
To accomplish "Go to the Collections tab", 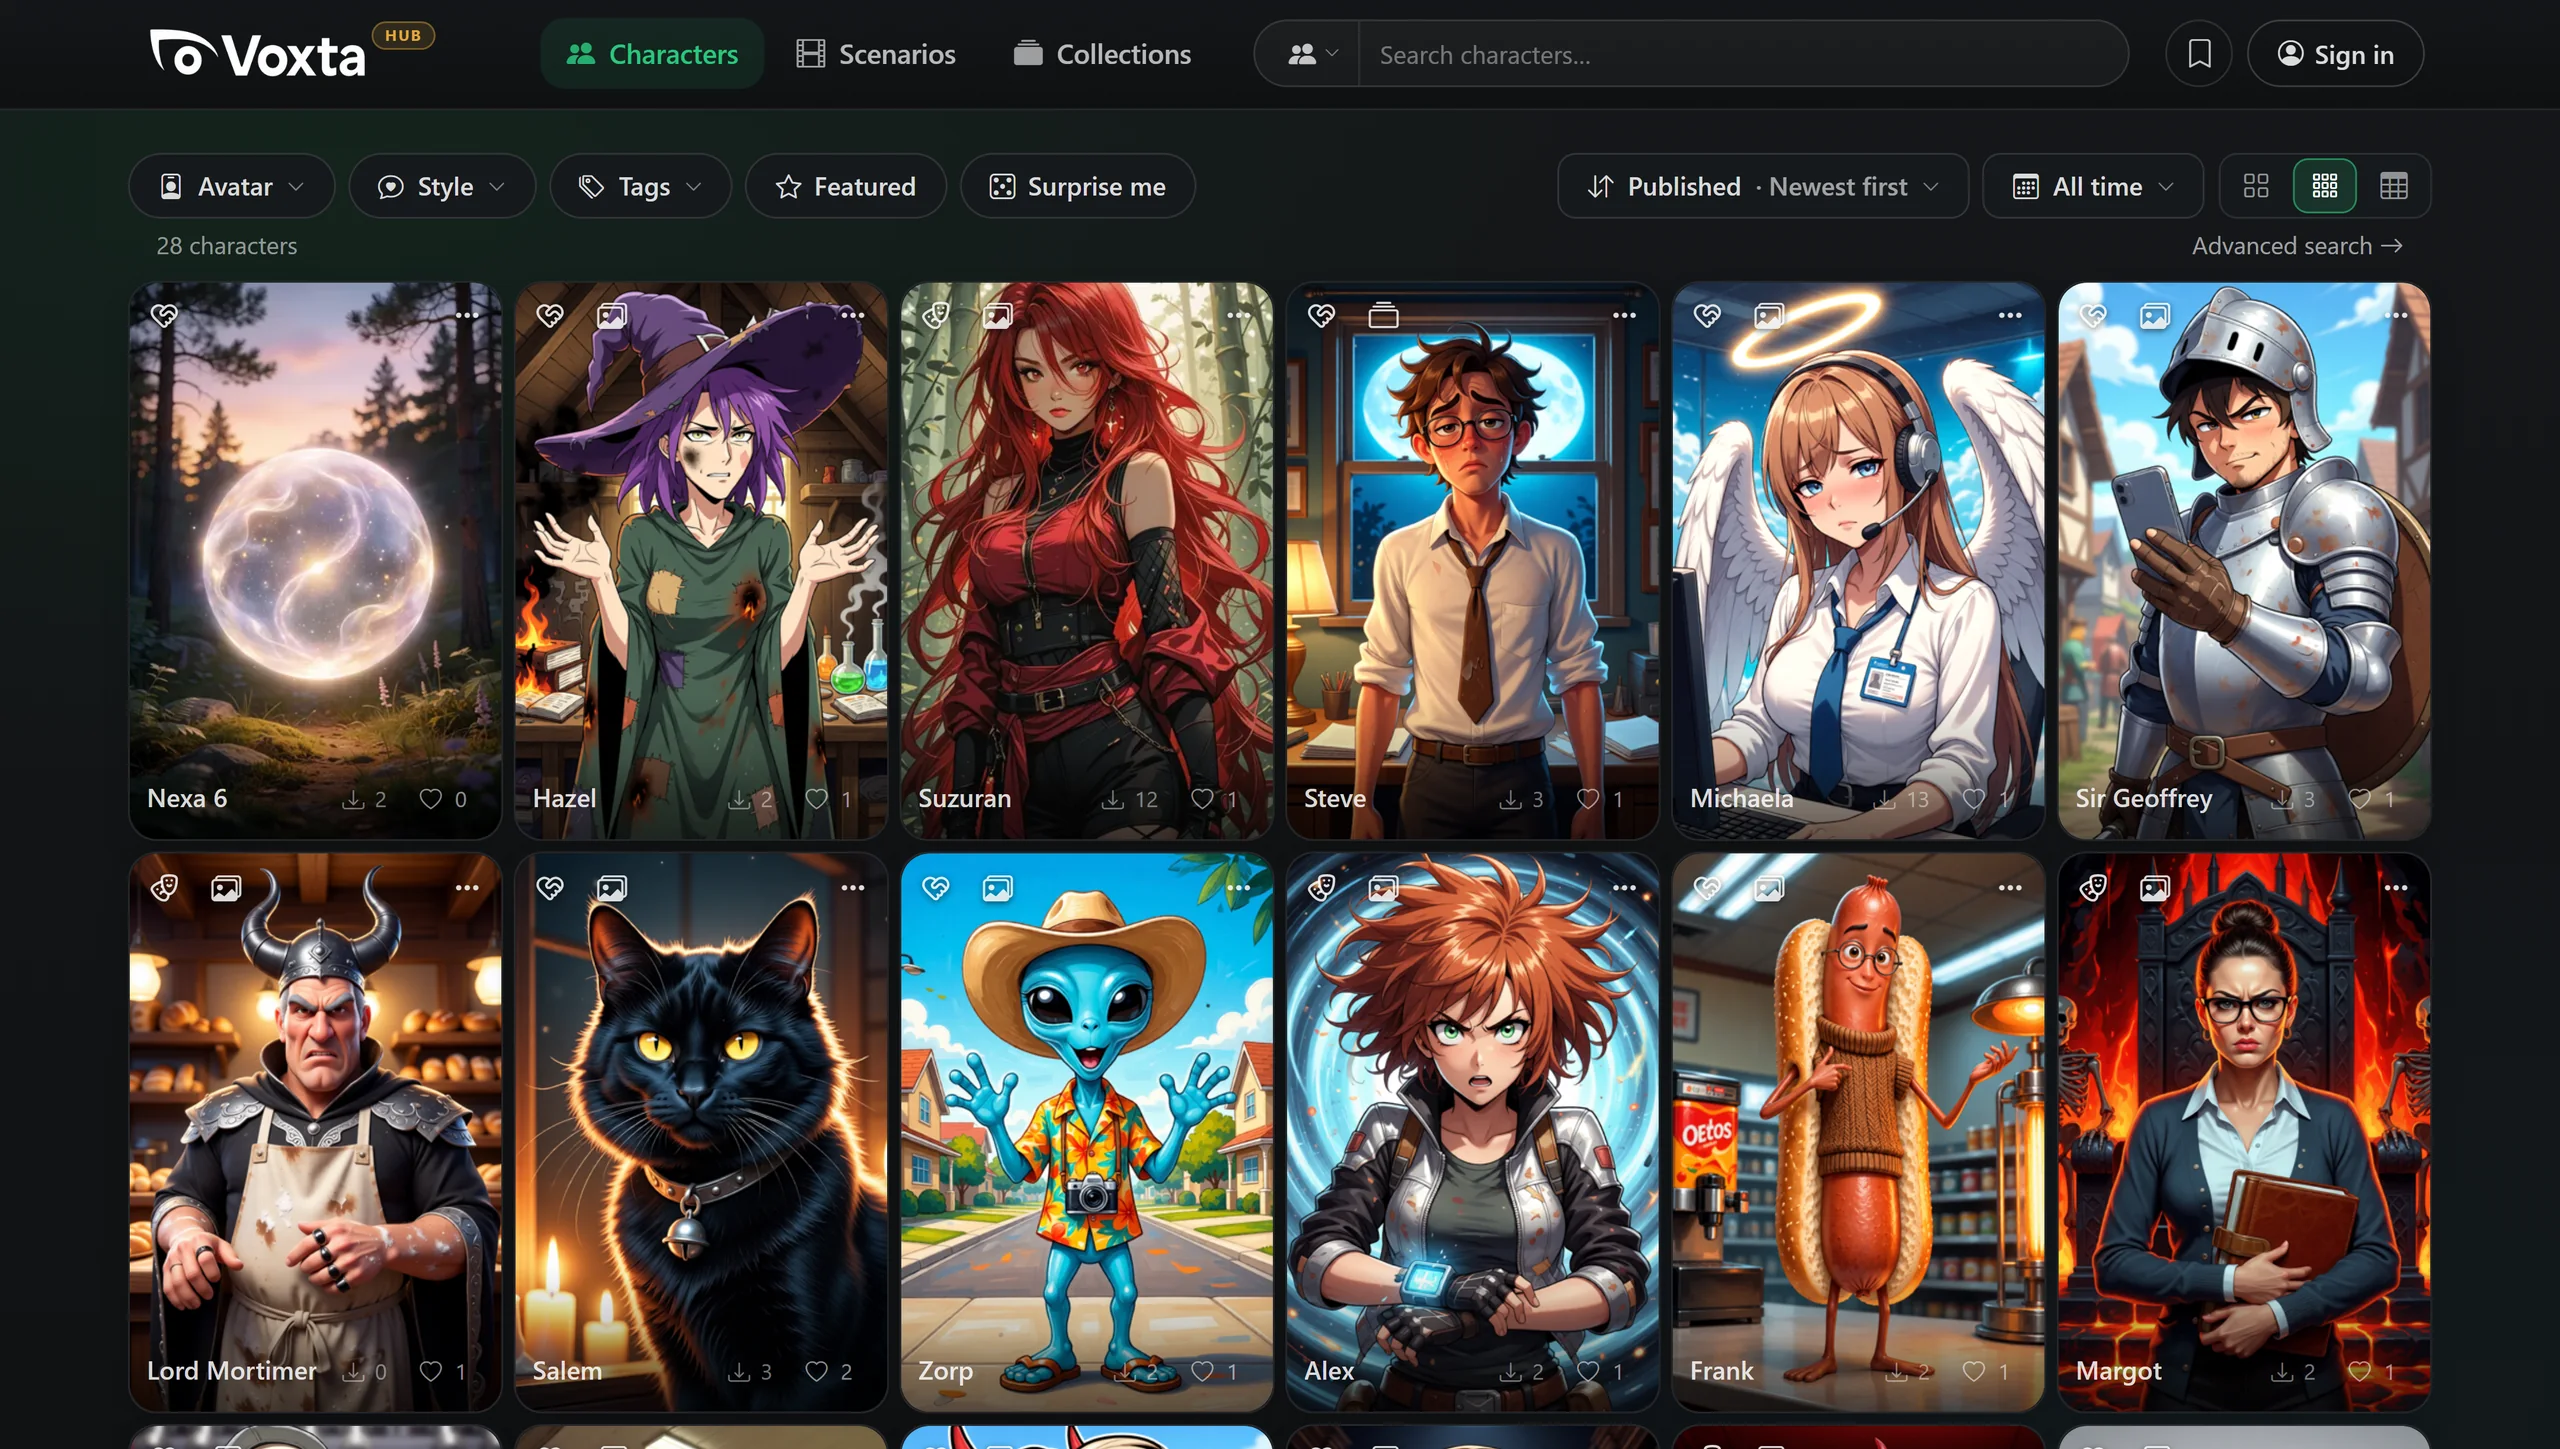I will pyautogui.click(x=1102, y=54).
